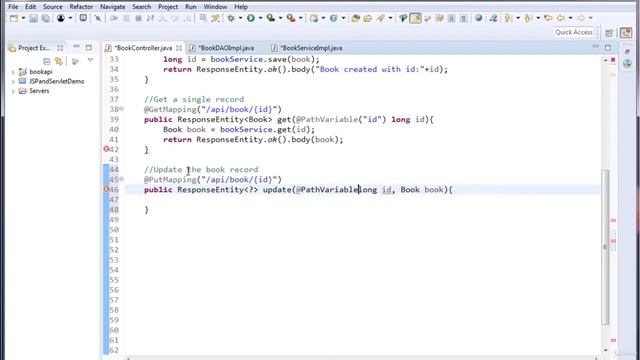Select the Java EE perspective icon
This screenshot has width=640, height=360.
[x=626, y=33]
